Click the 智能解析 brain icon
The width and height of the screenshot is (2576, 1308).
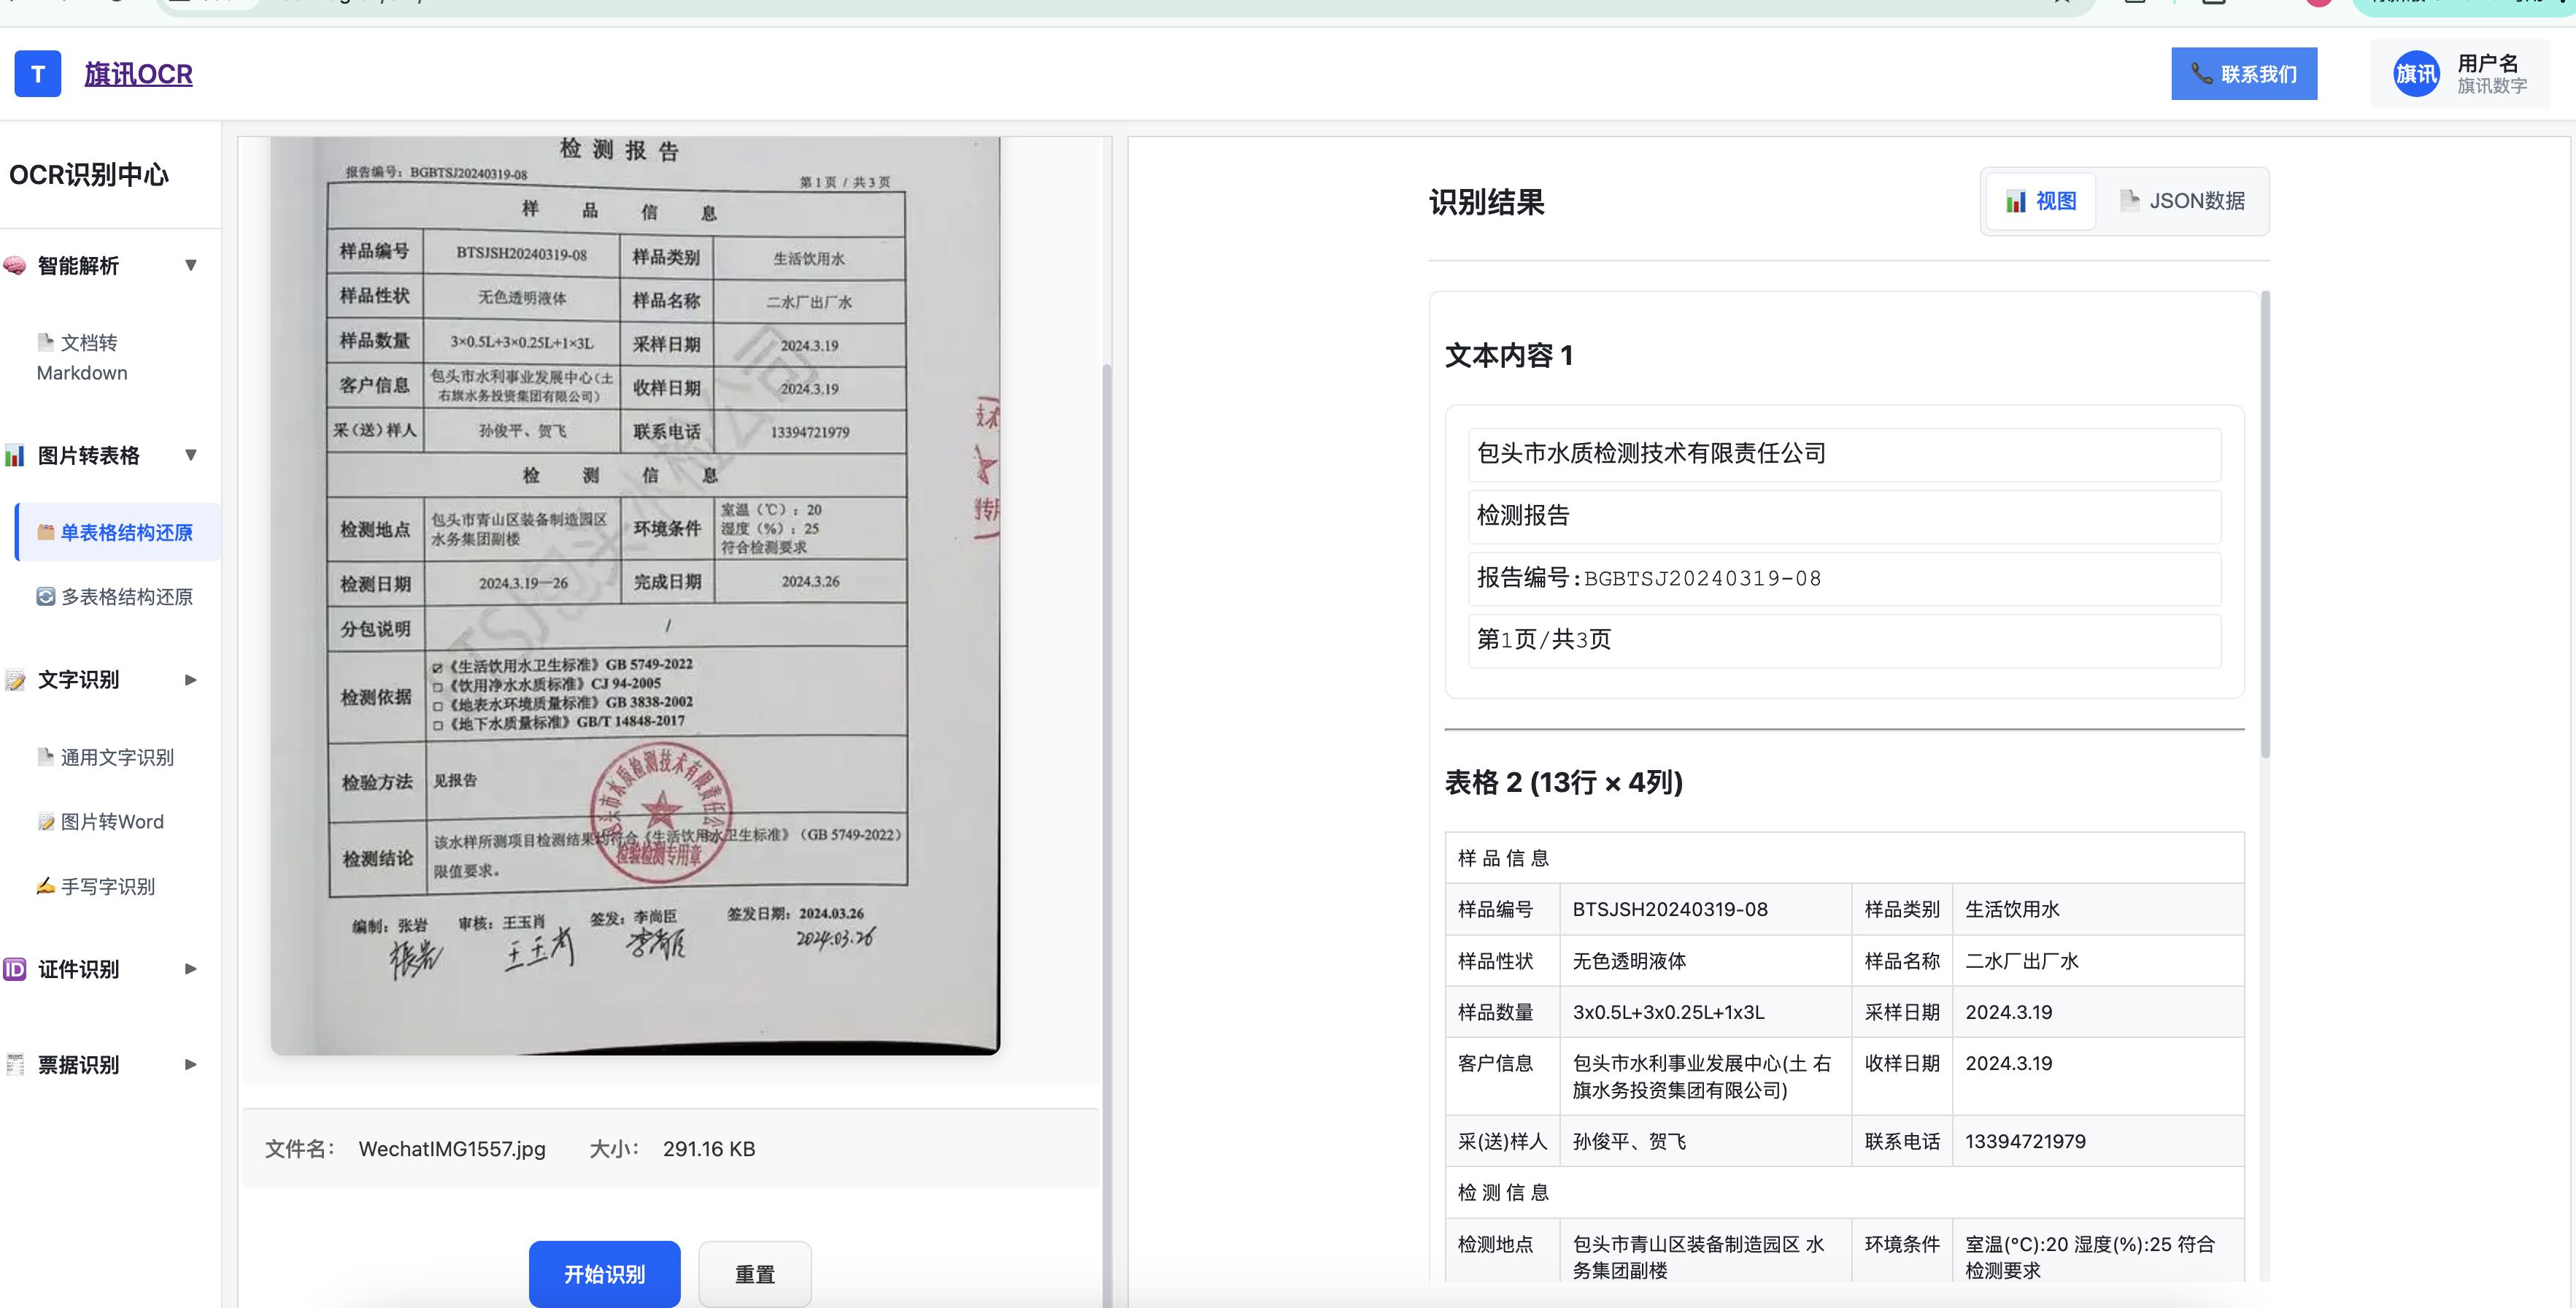[15, 266]
